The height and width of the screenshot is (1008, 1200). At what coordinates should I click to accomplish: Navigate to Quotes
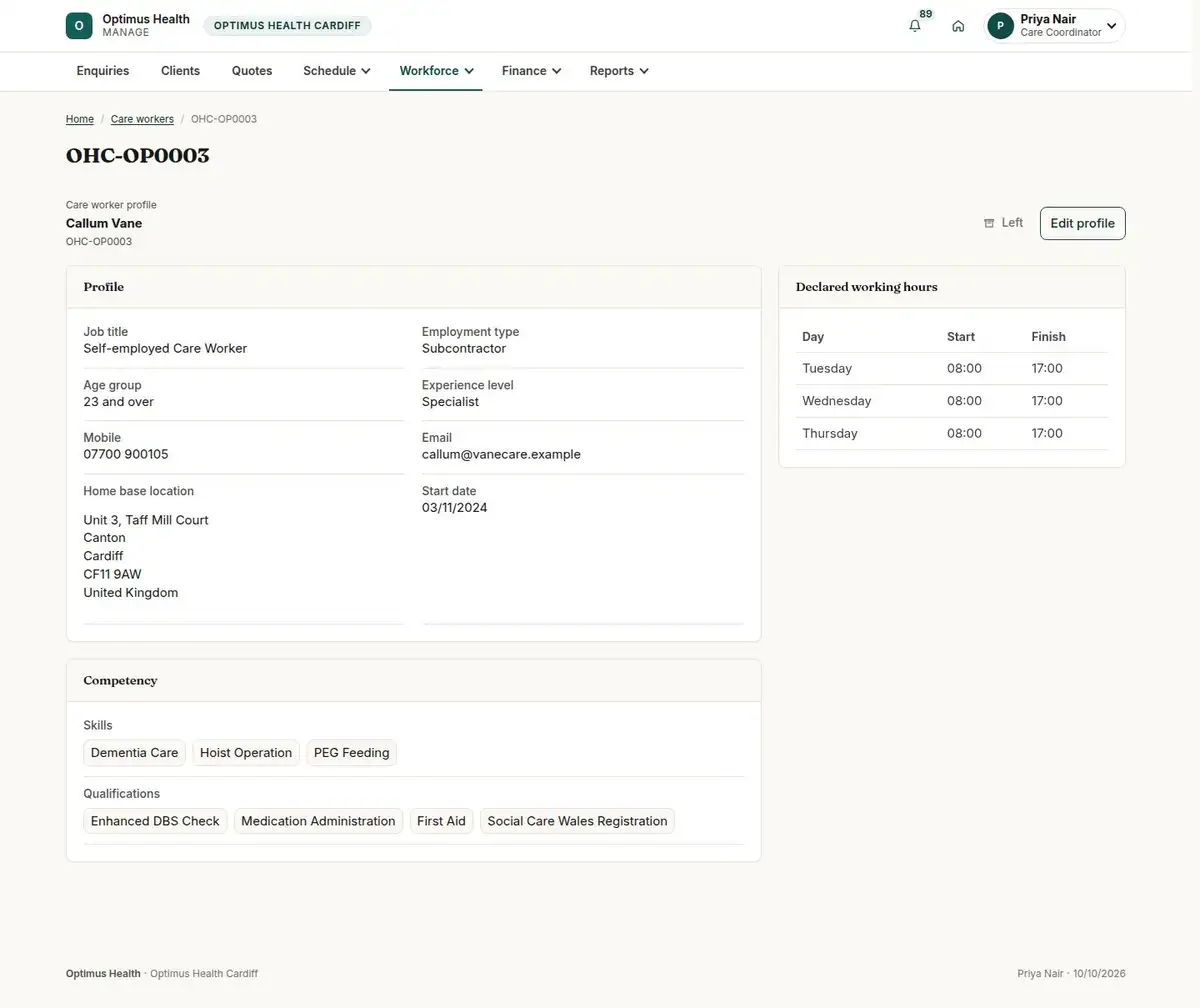click(x=252, y=71)
